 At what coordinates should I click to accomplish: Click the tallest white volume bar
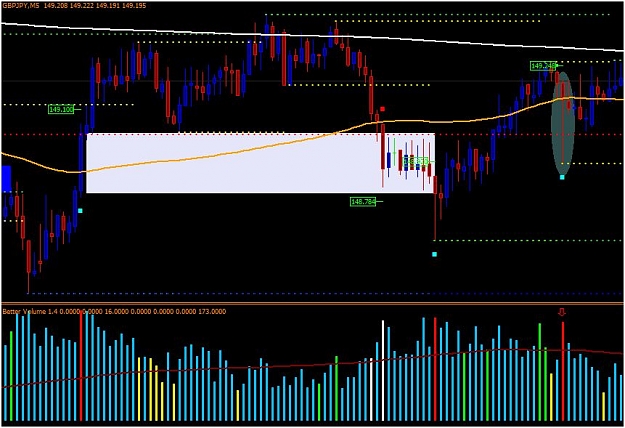coord(383,370)
